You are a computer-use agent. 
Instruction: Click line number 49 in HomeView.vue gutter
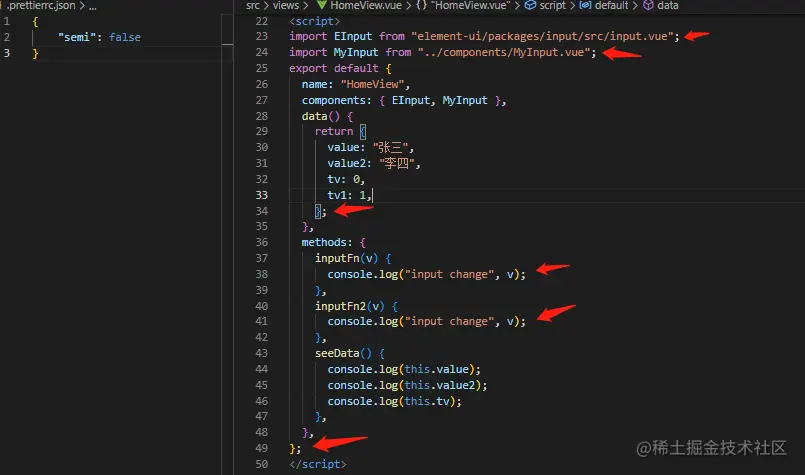[x=261, y=448]
